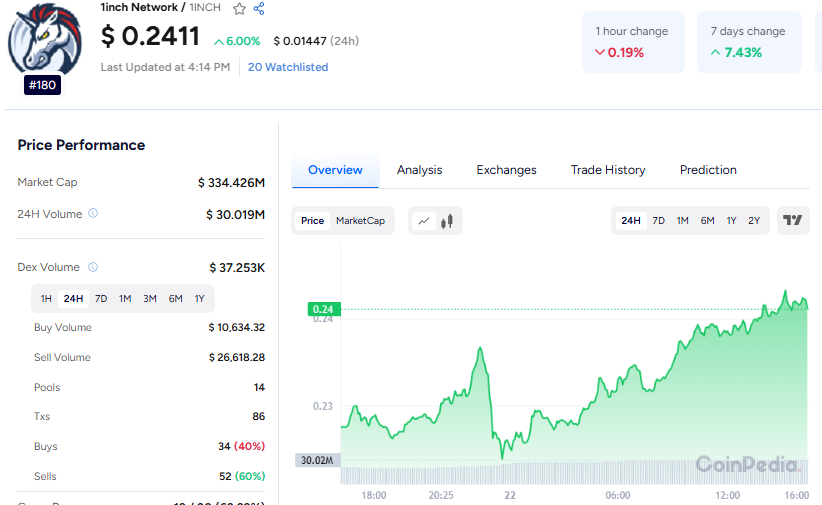The height and width of the screenshot is (505, 822).
Task: Star 1inch Network as favorite
Action: (x=240, y=8)
